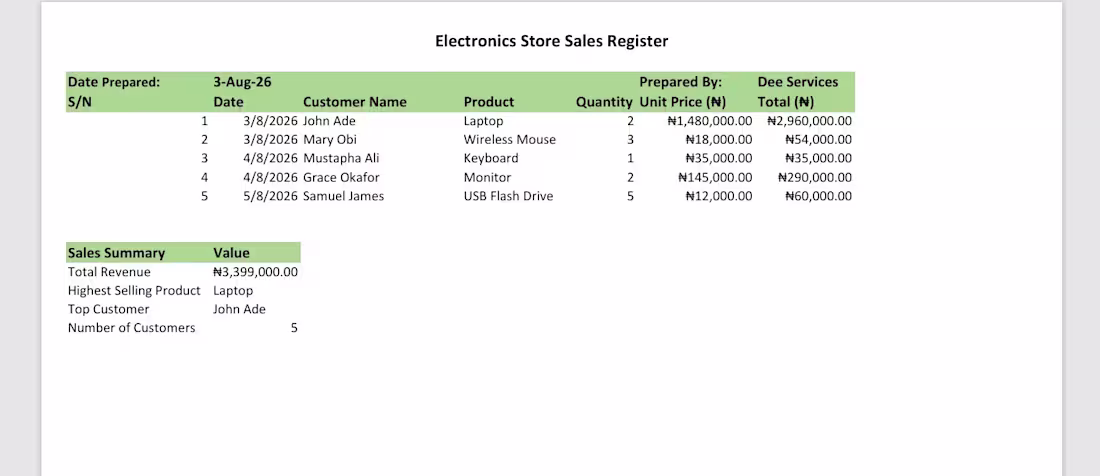Select the Prepared By label
Screen dimensions: 1100x476
pyautogui.click(x=680, y=82)
